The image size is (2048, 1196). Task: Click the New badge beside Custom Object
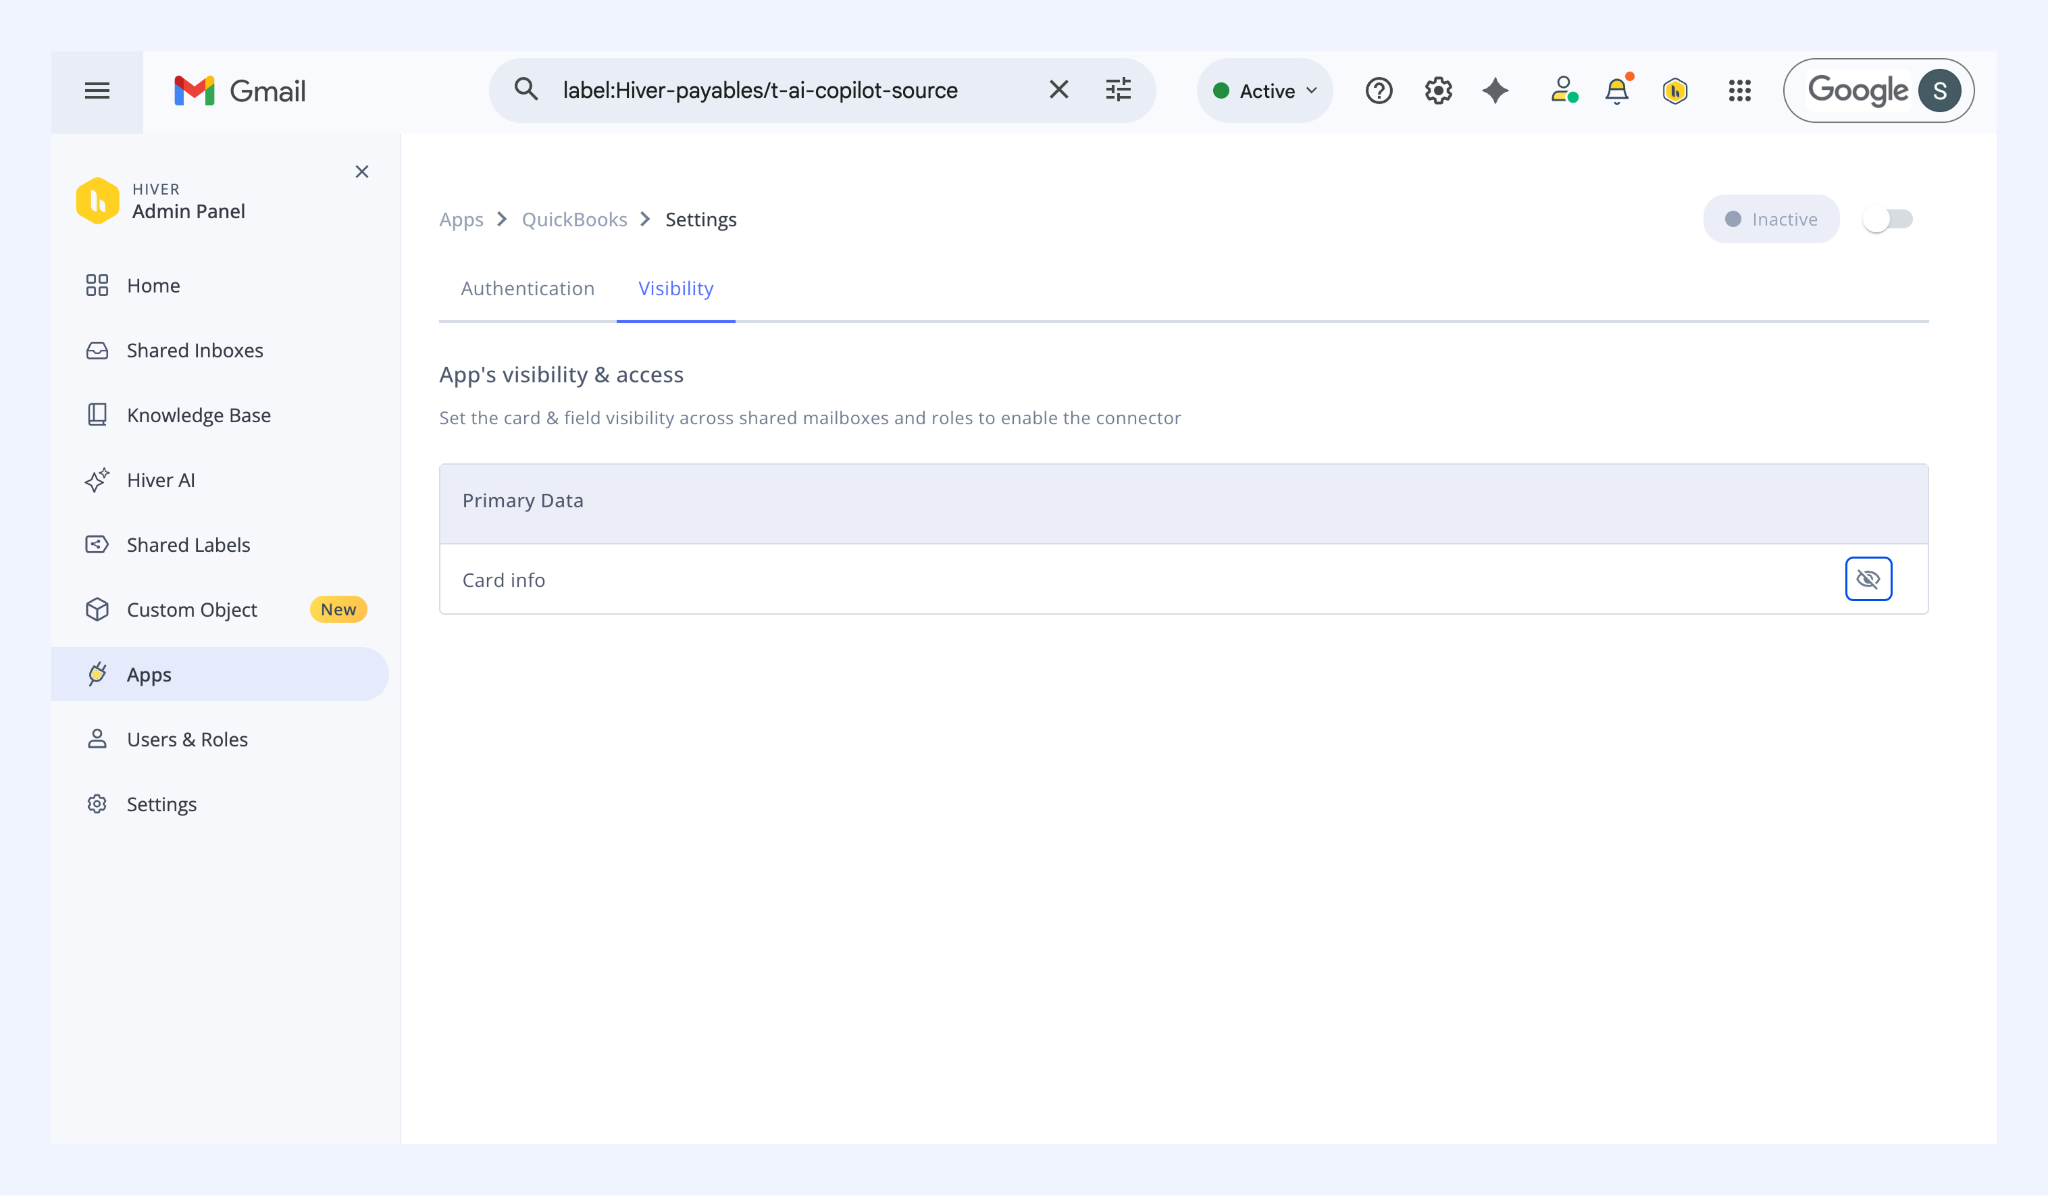(x=339, y=610)
